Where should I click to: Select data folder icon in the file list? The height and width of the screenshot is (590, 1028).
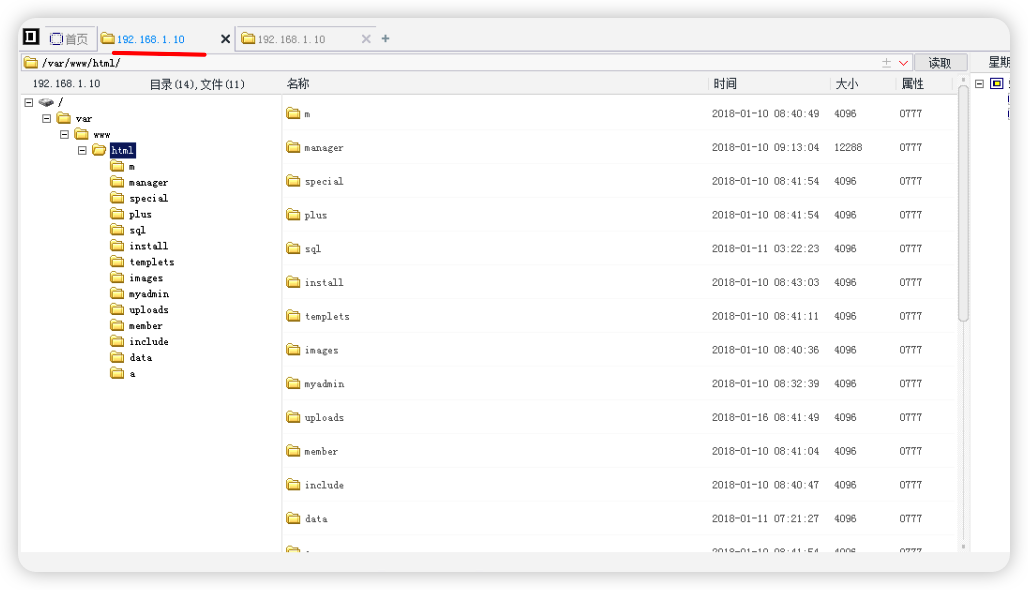[x=293, y=518]
